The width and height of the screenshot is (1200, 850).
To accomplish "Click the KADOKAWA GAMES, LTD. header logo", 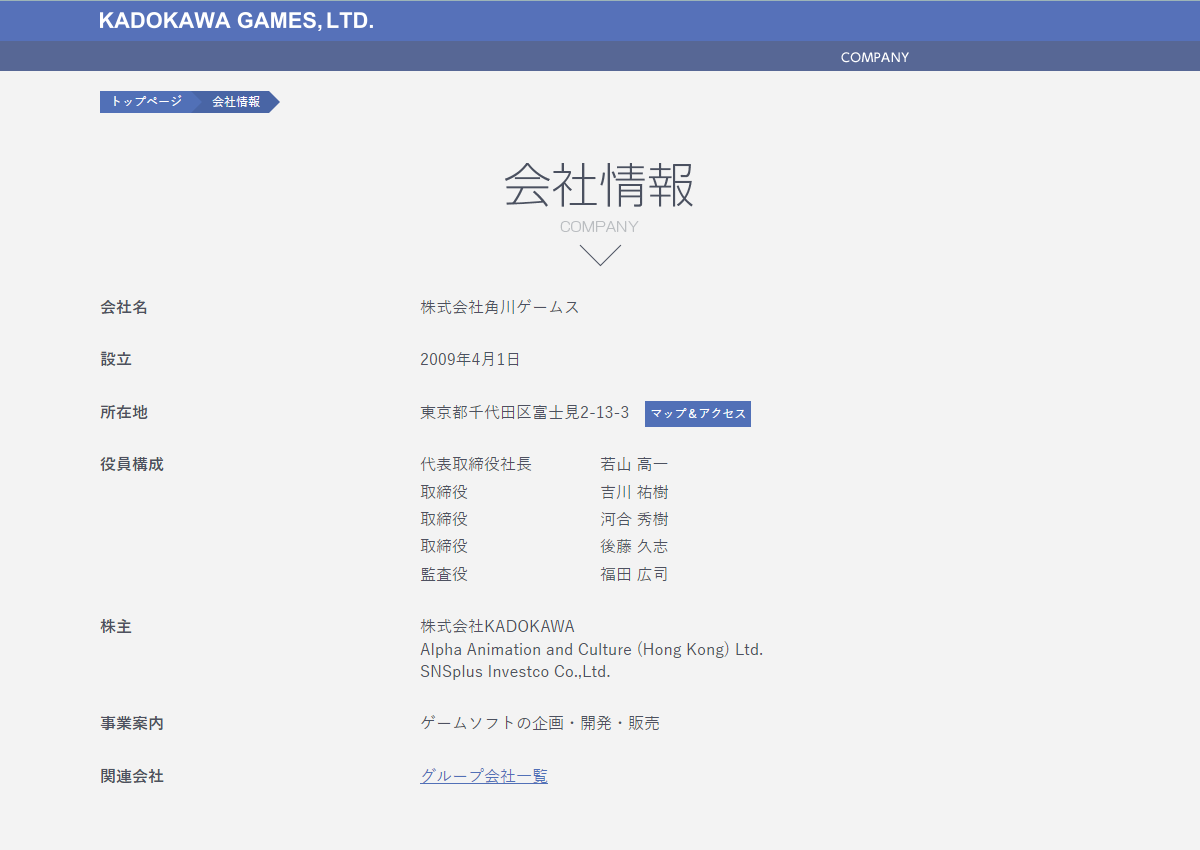I will [x=236, y=21].
